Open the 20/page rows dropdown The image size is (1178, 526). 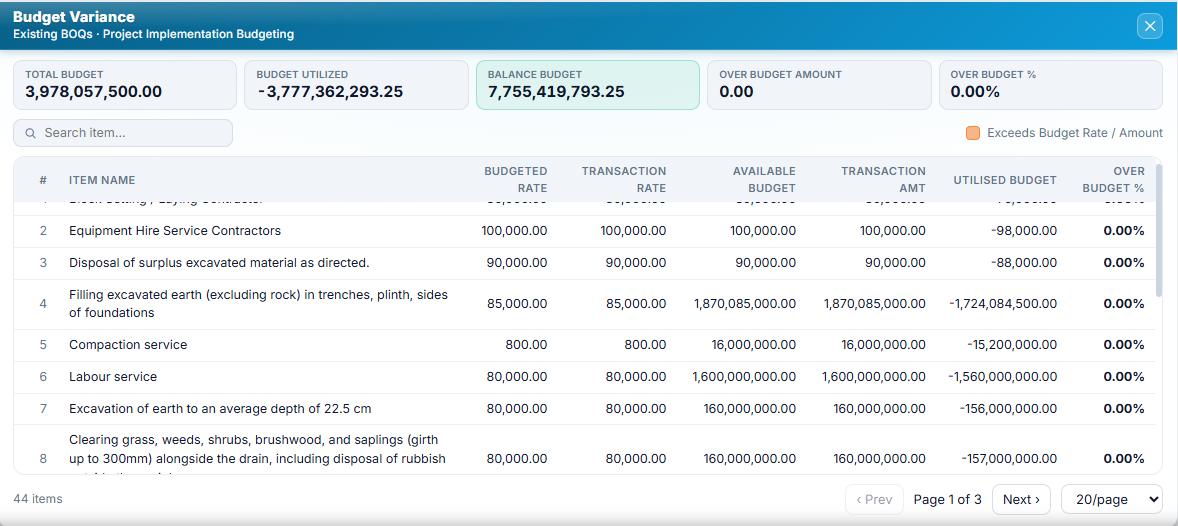click(x=1111, y=500)
